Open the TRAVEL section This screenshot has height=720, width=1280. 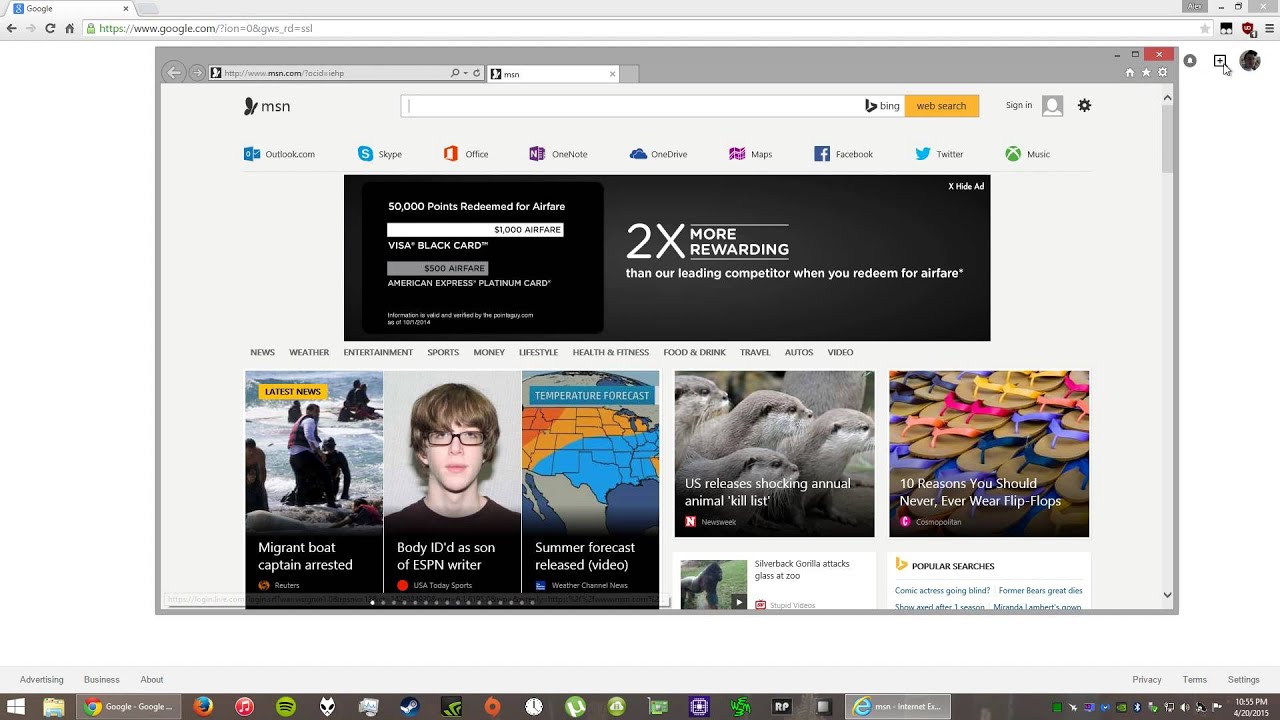click(755, 352)
